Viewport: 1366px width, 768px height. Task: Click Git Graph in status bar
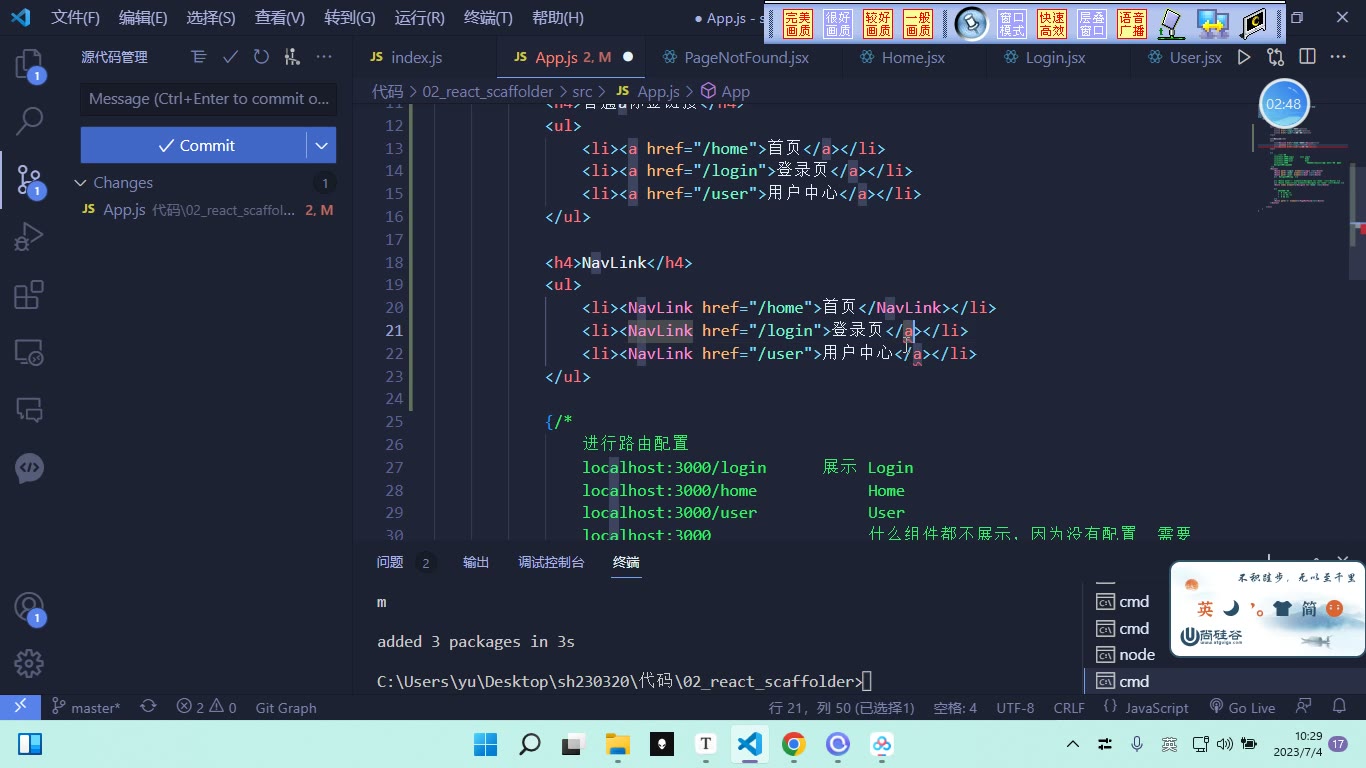tap(286, 707)
